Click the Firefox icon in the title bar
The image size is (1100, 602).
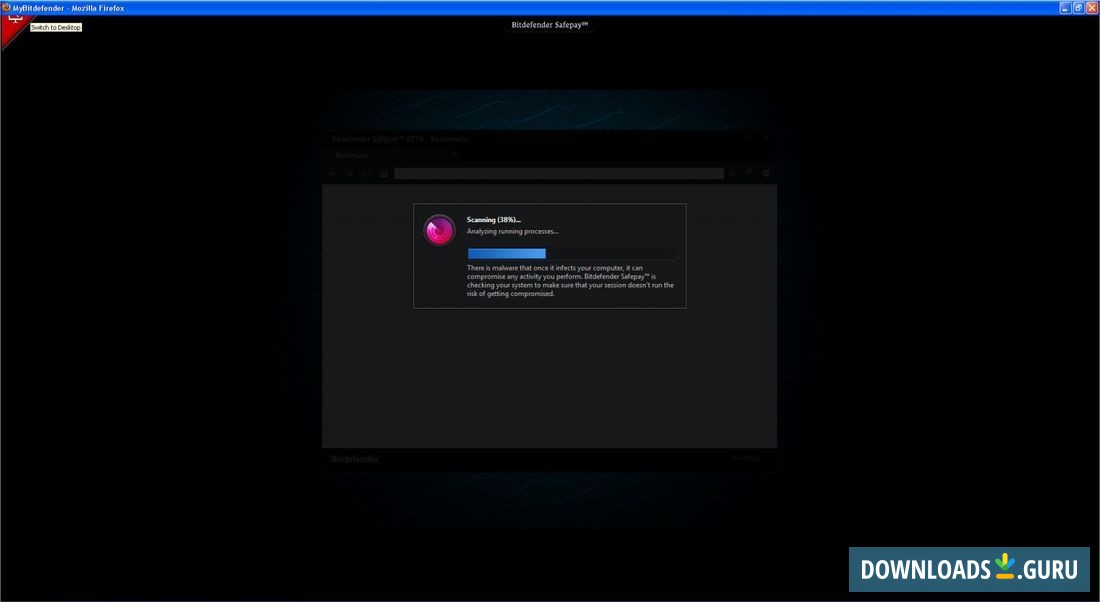click(6, 8)
